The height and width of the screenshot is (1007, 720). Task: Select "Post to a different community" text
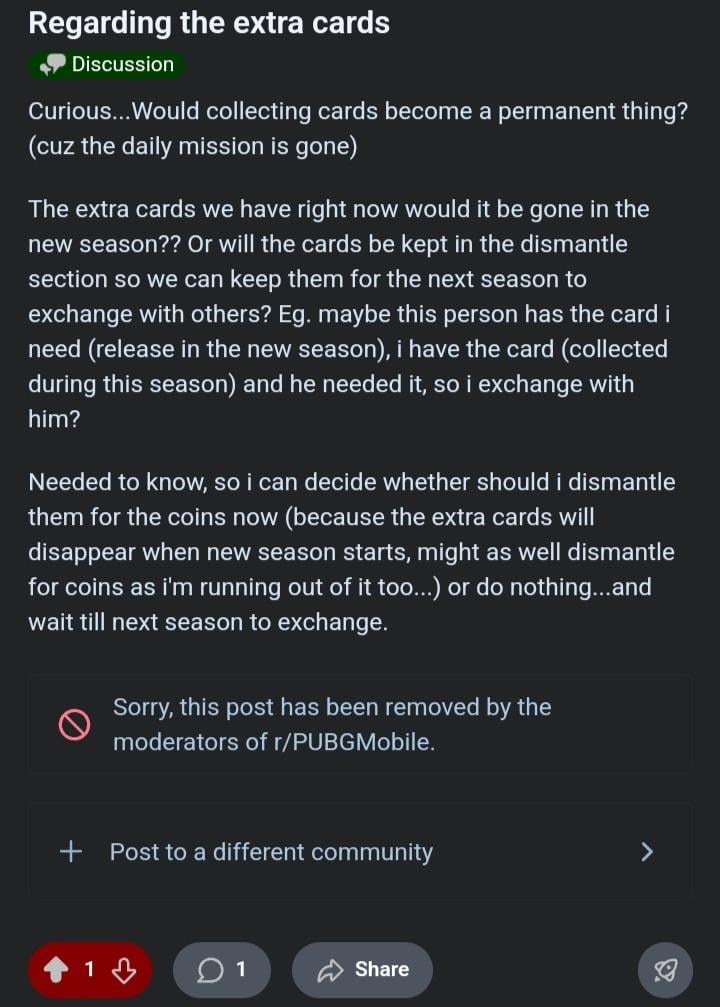pyautogui.click(x=271, y=852)
